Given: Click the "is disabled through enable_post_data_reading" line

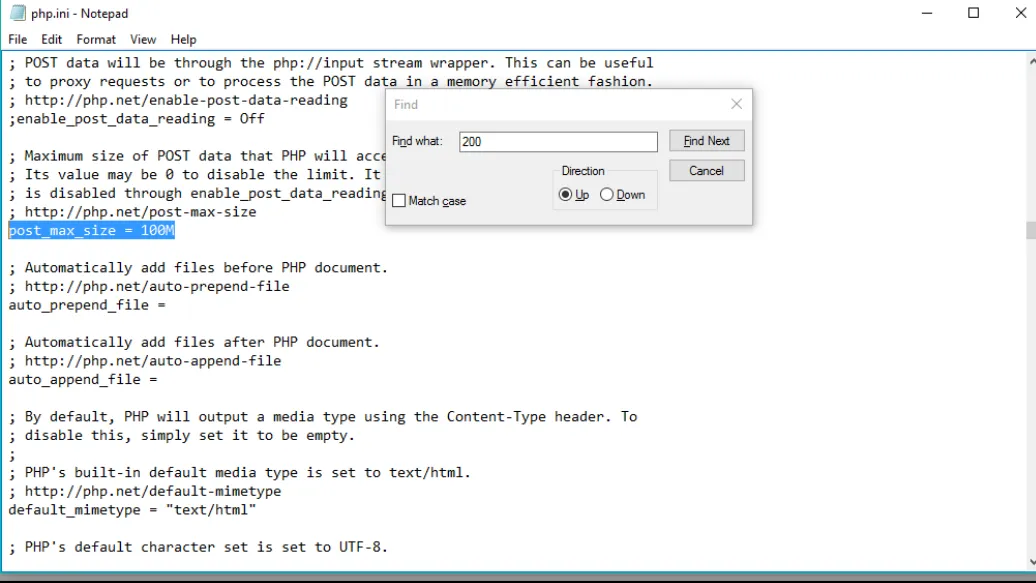Looking at the screenshot, I should click(x=197, y=193).
